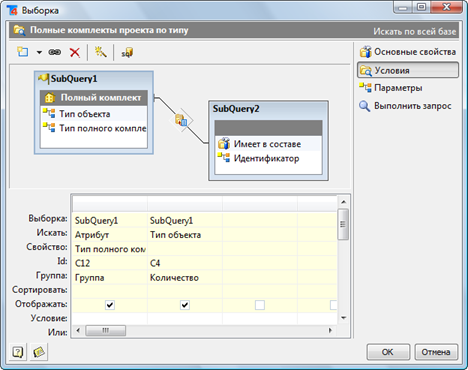Click the Параметры icon in the side panel
Viewport: 468px width, 370px height.
(365, 87)
